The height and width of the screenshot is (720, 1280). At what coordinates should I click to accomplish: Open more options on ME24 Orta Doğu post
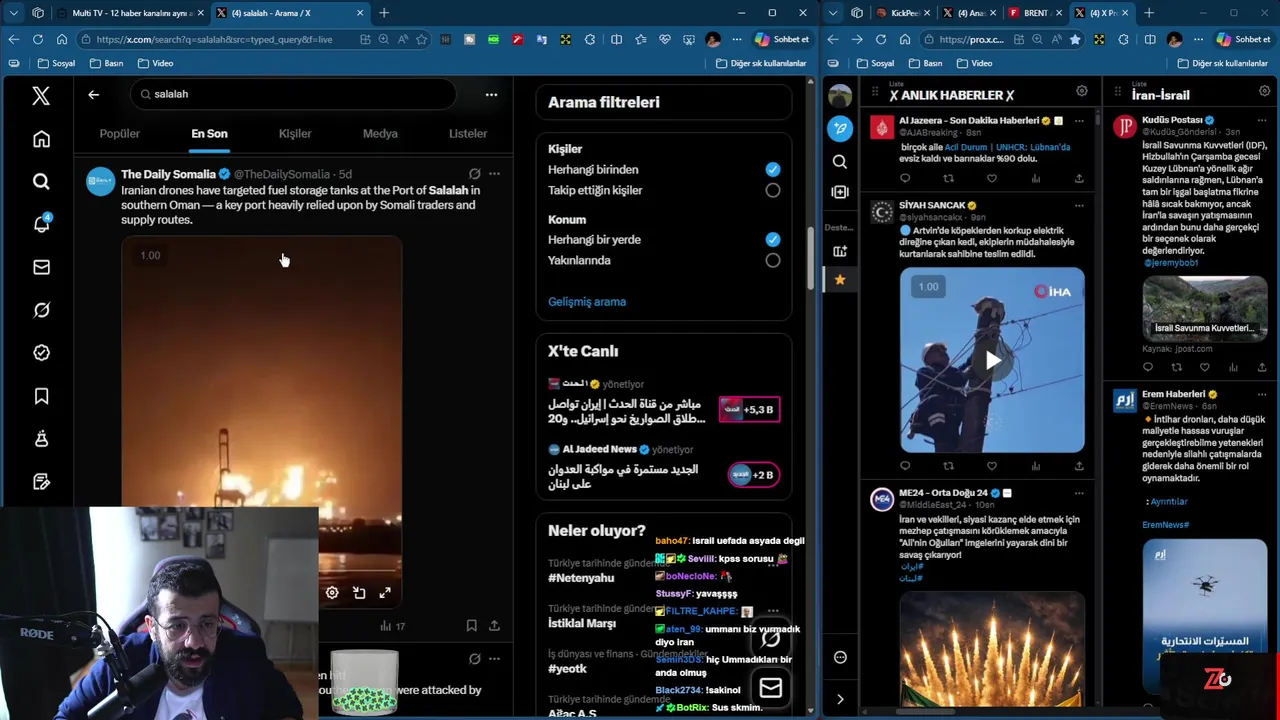click(1079, 493)
